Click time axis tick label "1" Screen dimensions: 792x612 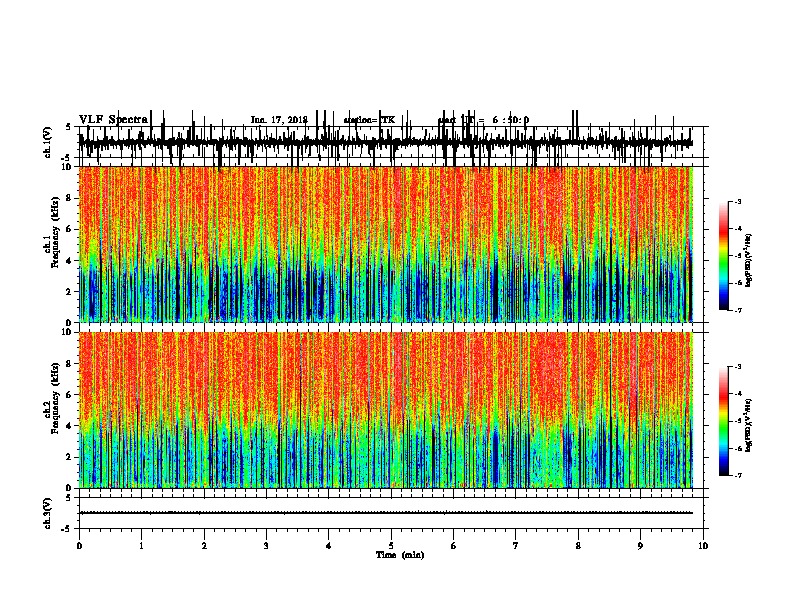pyautogui.click(x=141, y=546)
